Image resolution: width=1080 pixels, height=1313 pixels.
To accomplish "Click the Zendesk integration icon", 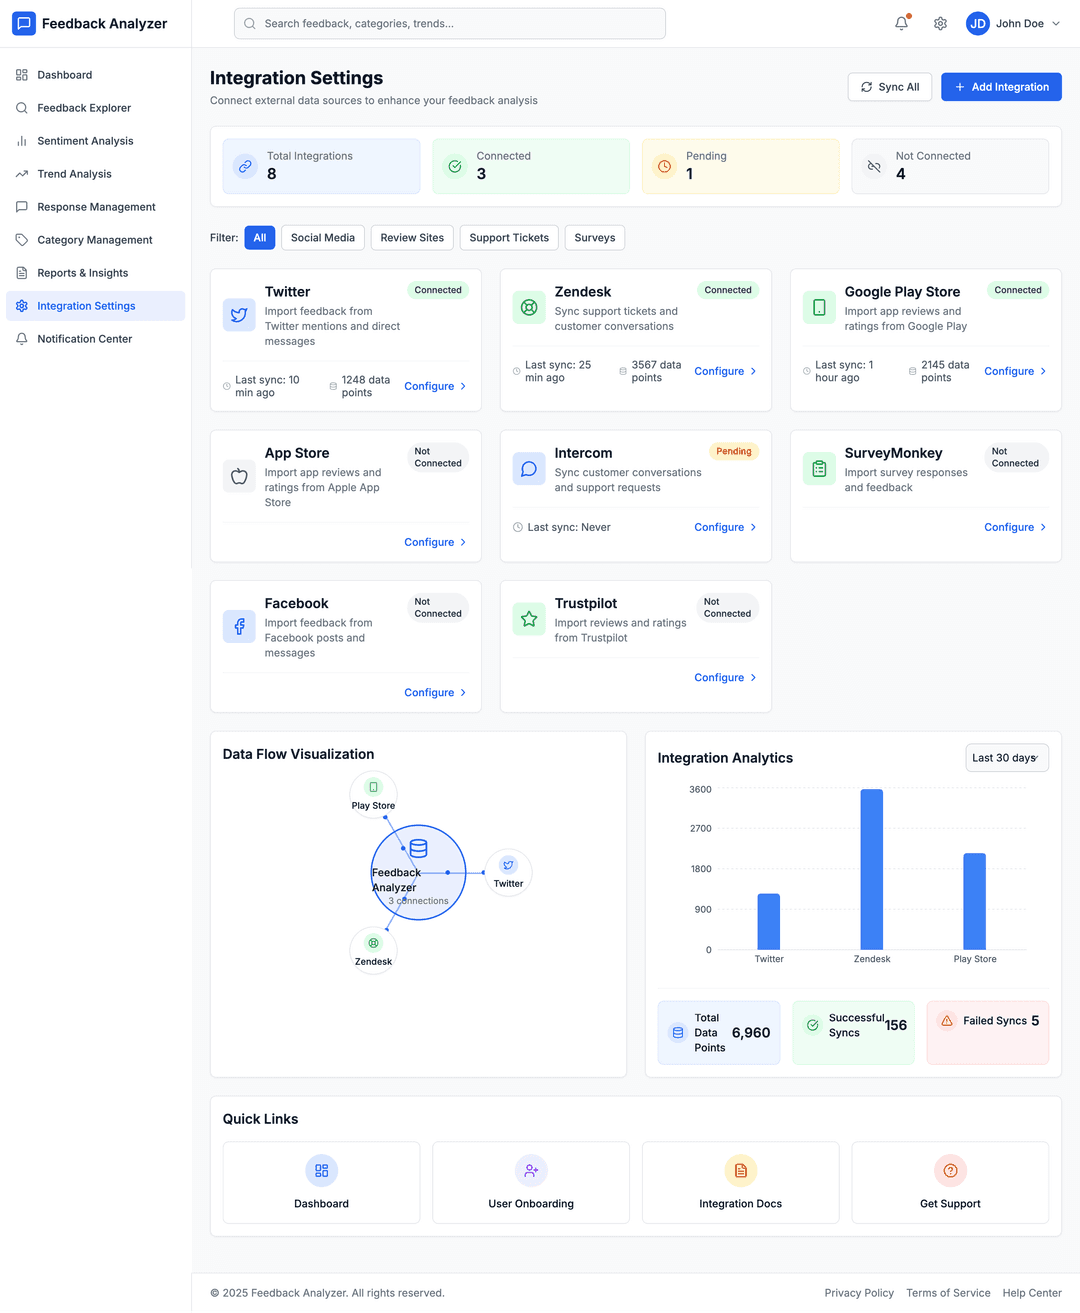I will 528,307.
